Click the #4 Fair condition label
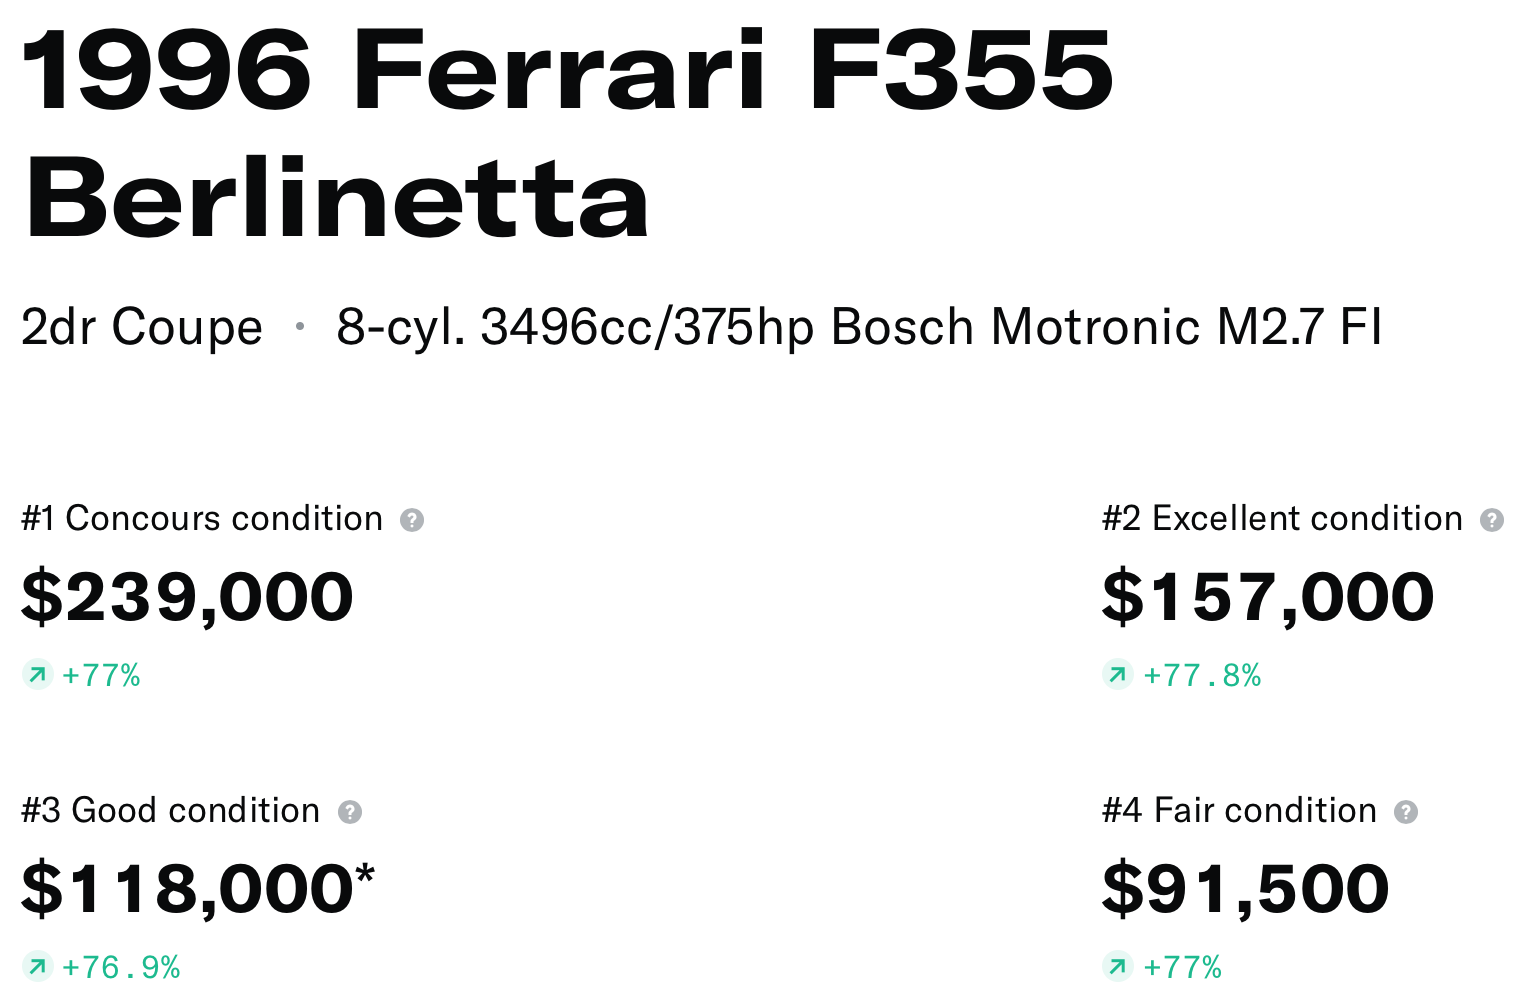 point(1239,811)
